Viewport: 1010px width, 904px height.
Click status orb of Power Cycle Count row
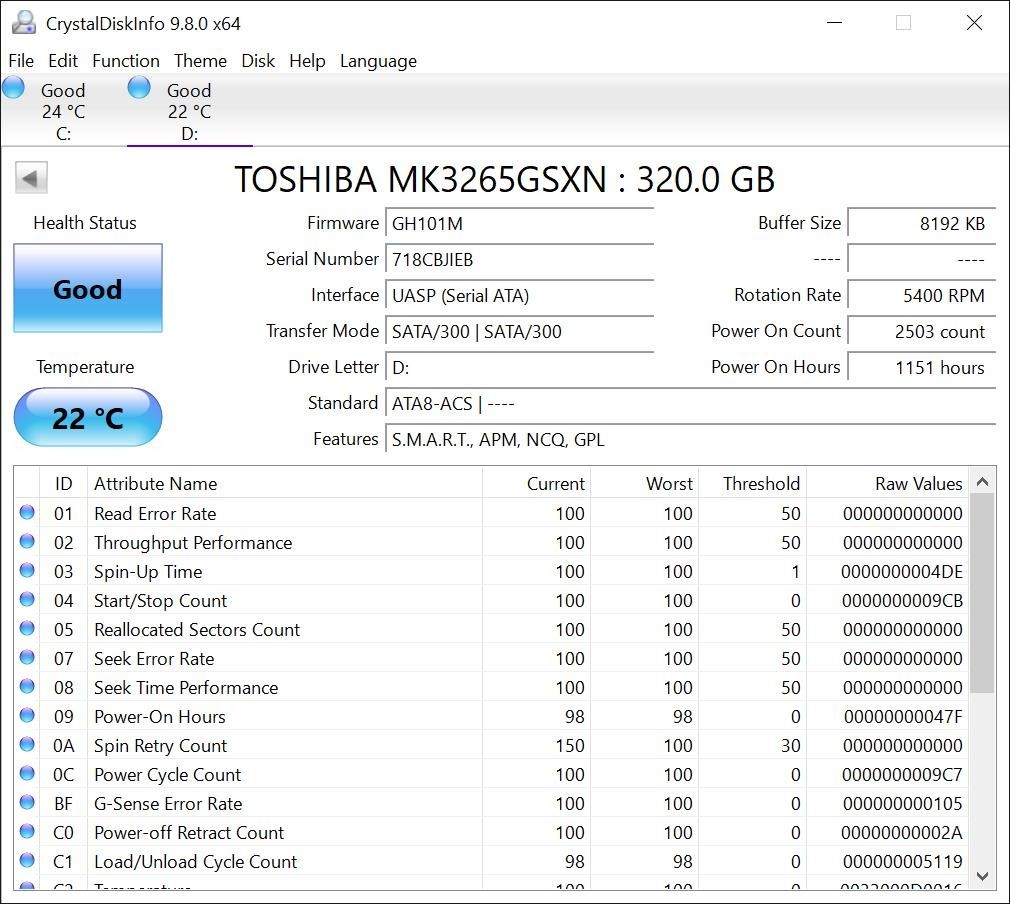pos(27,773)
